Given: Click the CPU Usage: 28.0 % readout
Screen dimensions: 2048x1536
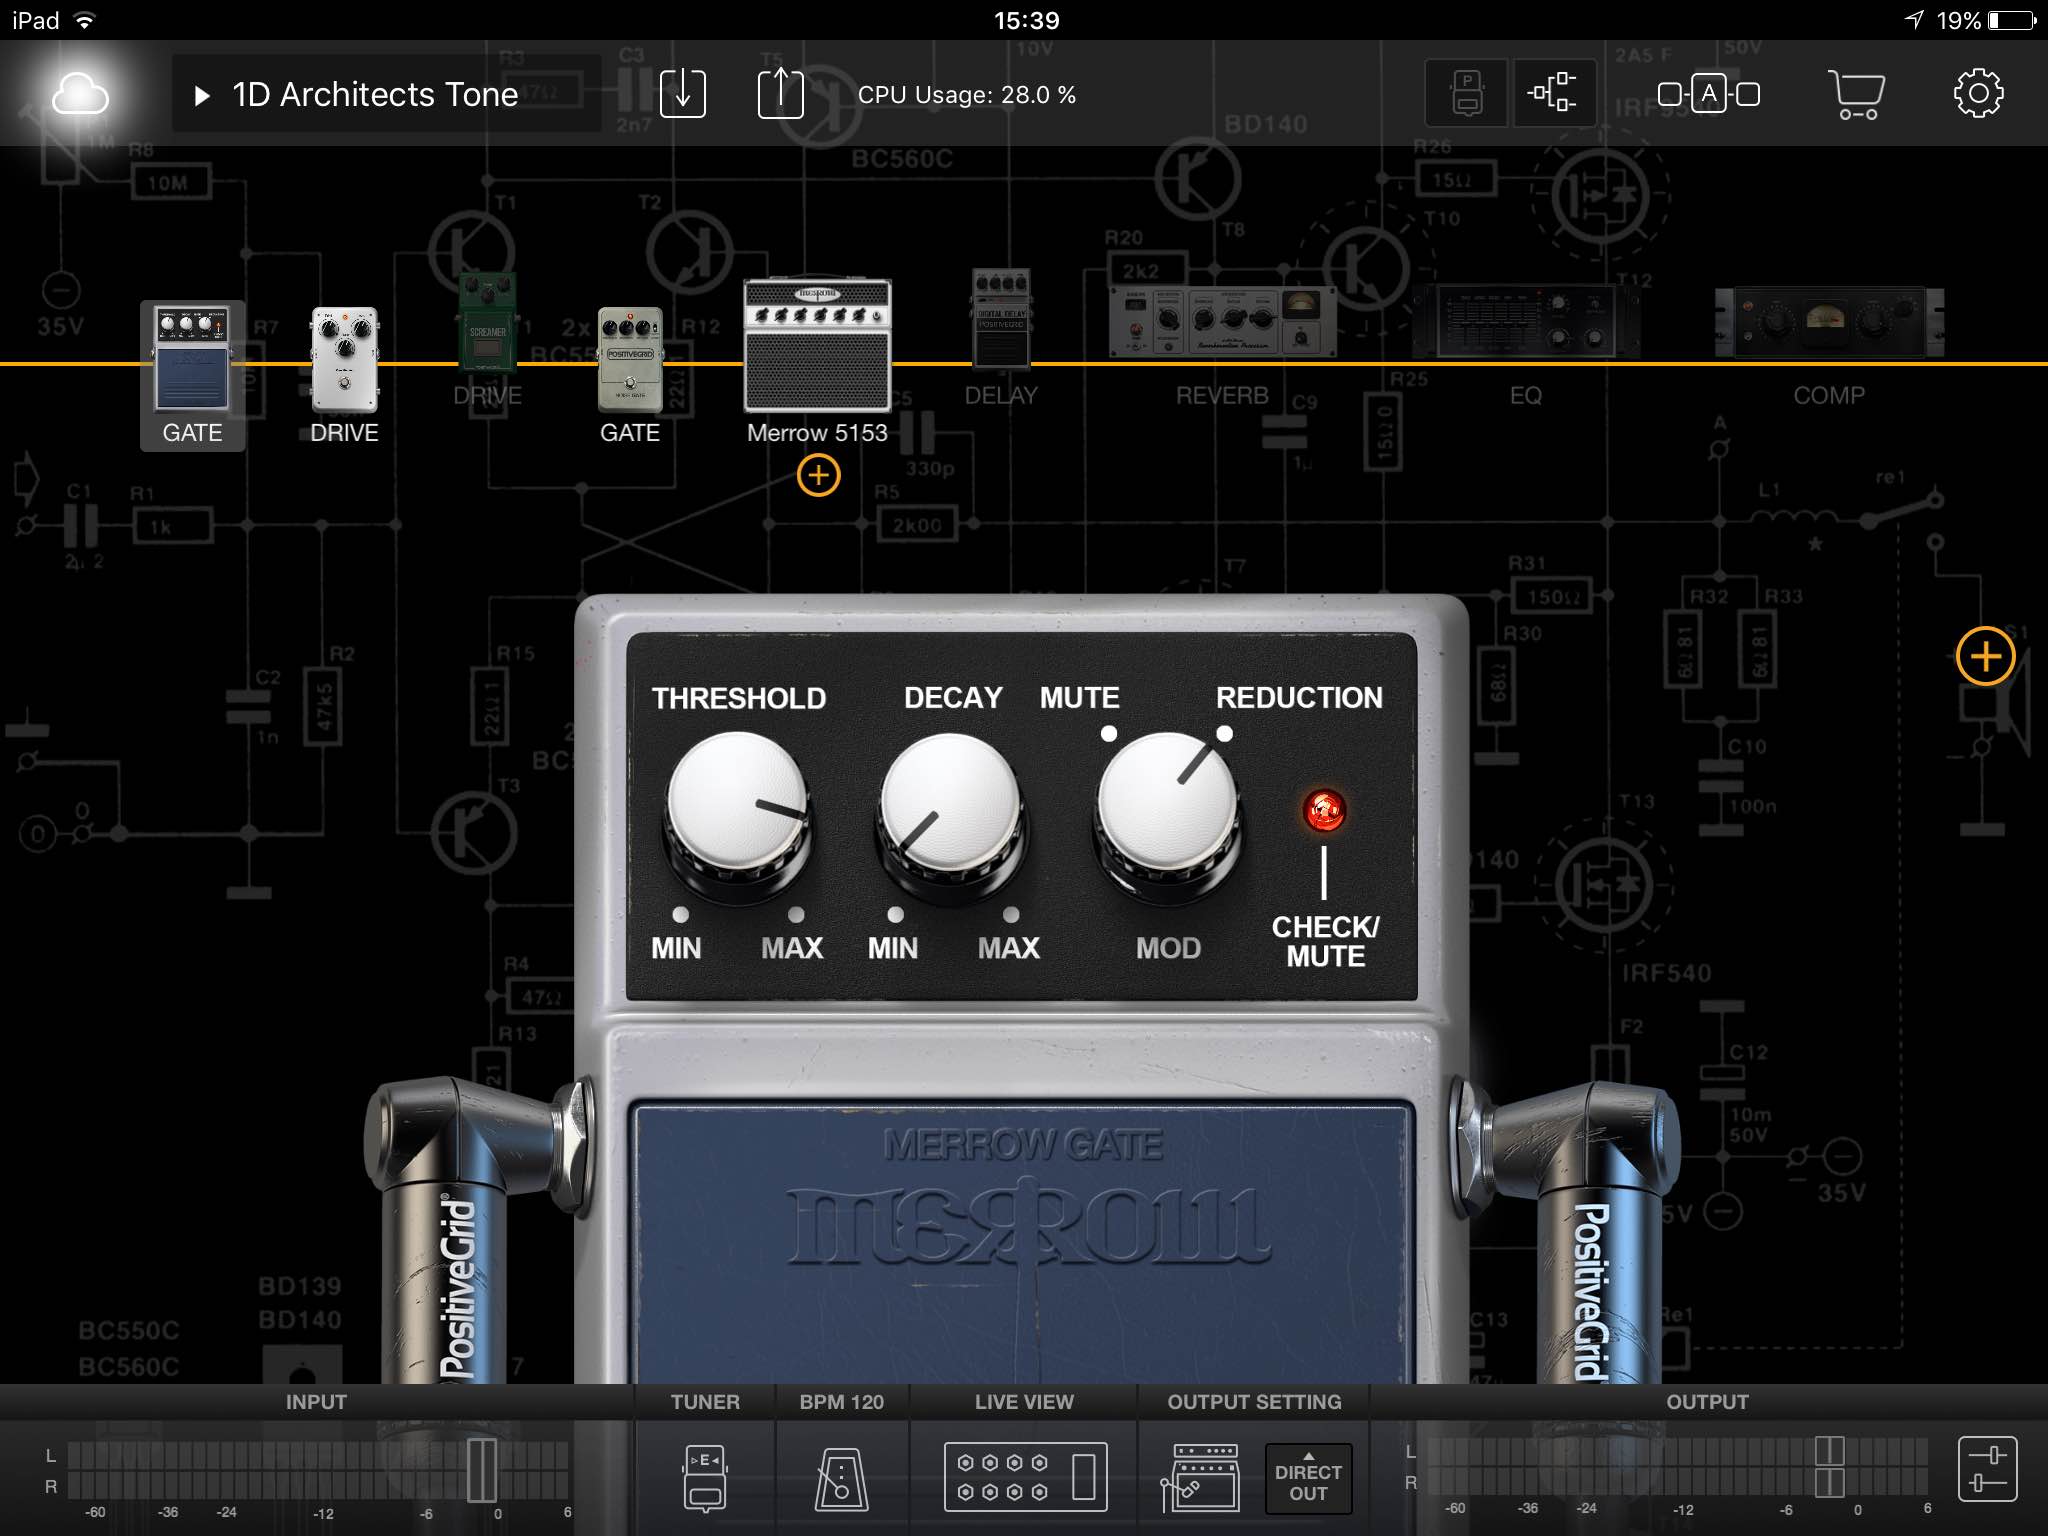Looking at the screenshot, I should pos(967,95).
